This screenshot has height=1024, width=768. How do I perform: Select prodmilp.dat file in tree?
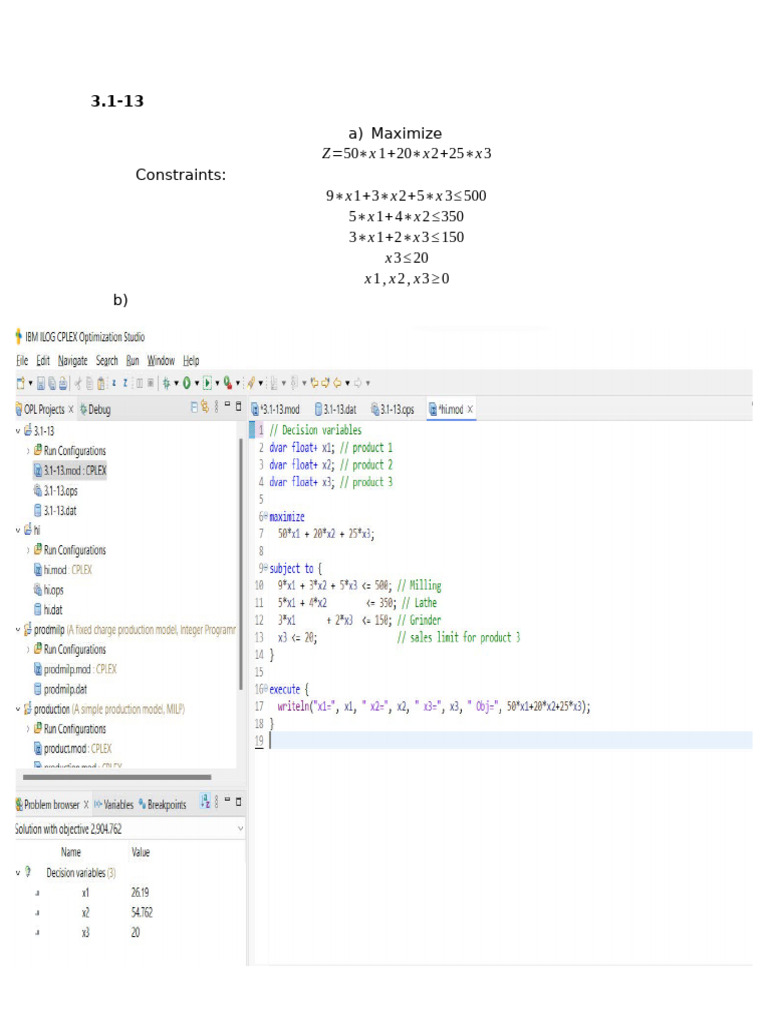tap(60, 690)
